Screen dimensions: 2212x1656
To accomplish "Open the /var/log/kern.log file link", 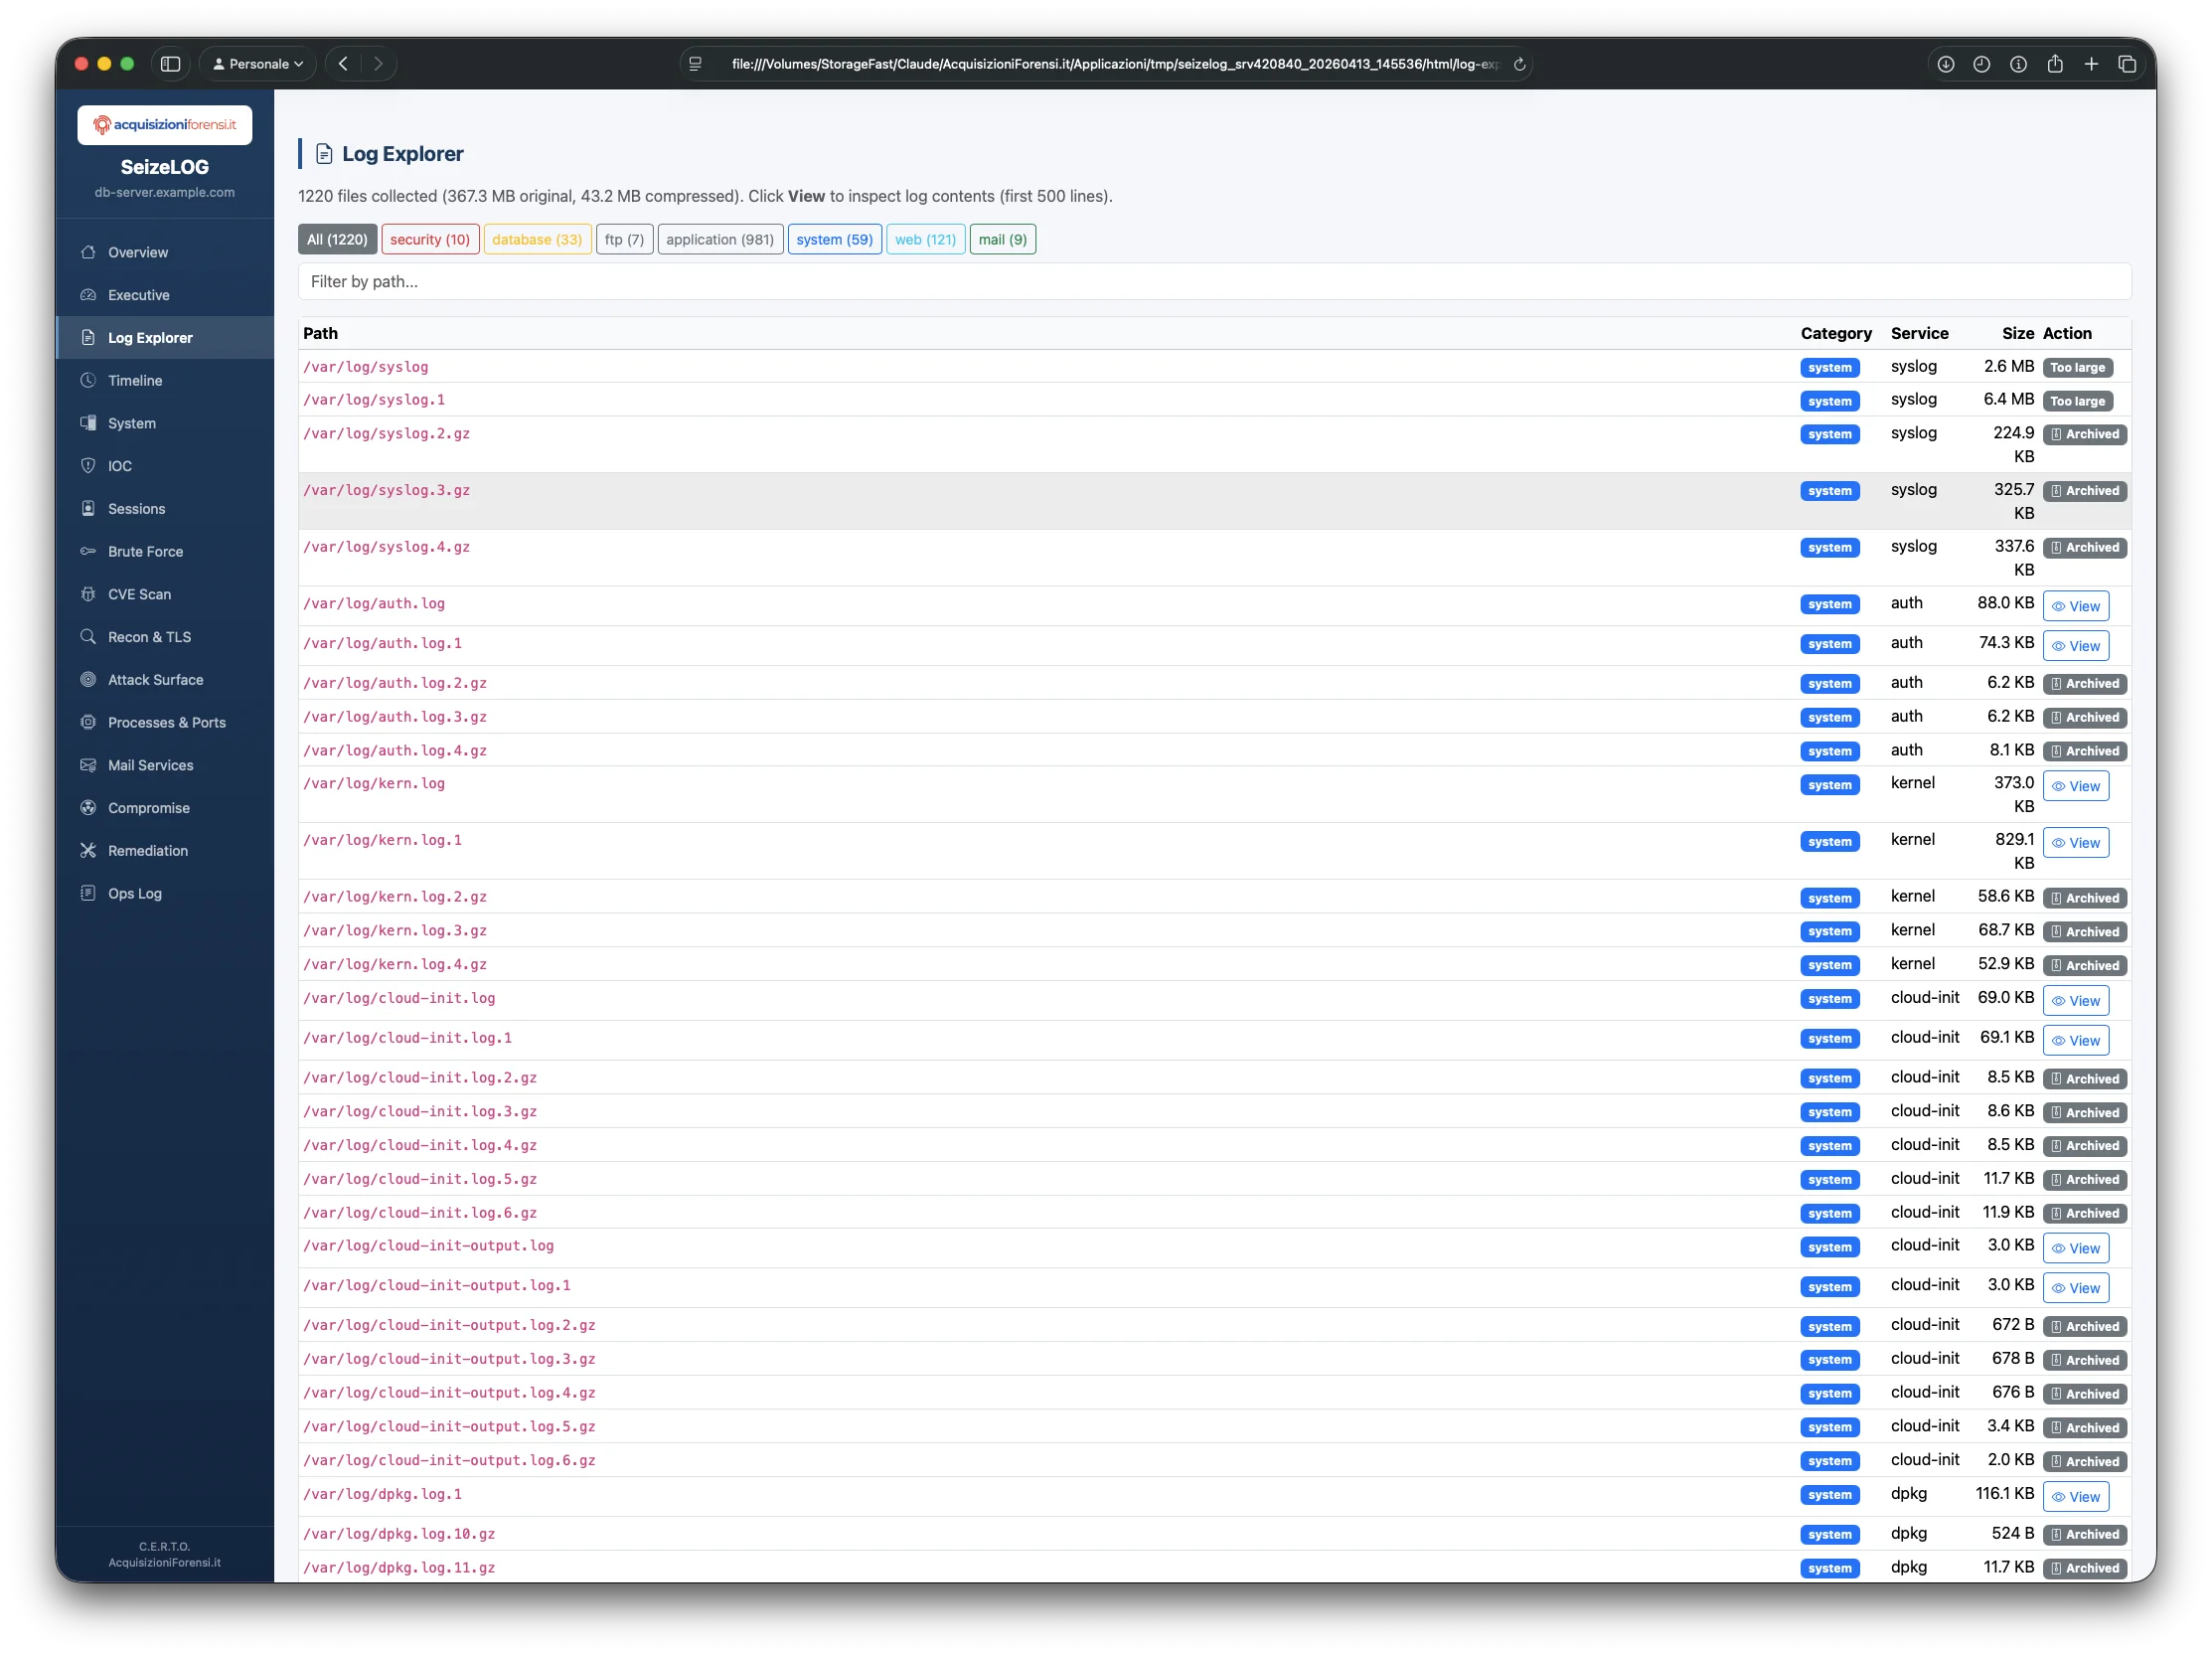I will click(x=375, y=784).
